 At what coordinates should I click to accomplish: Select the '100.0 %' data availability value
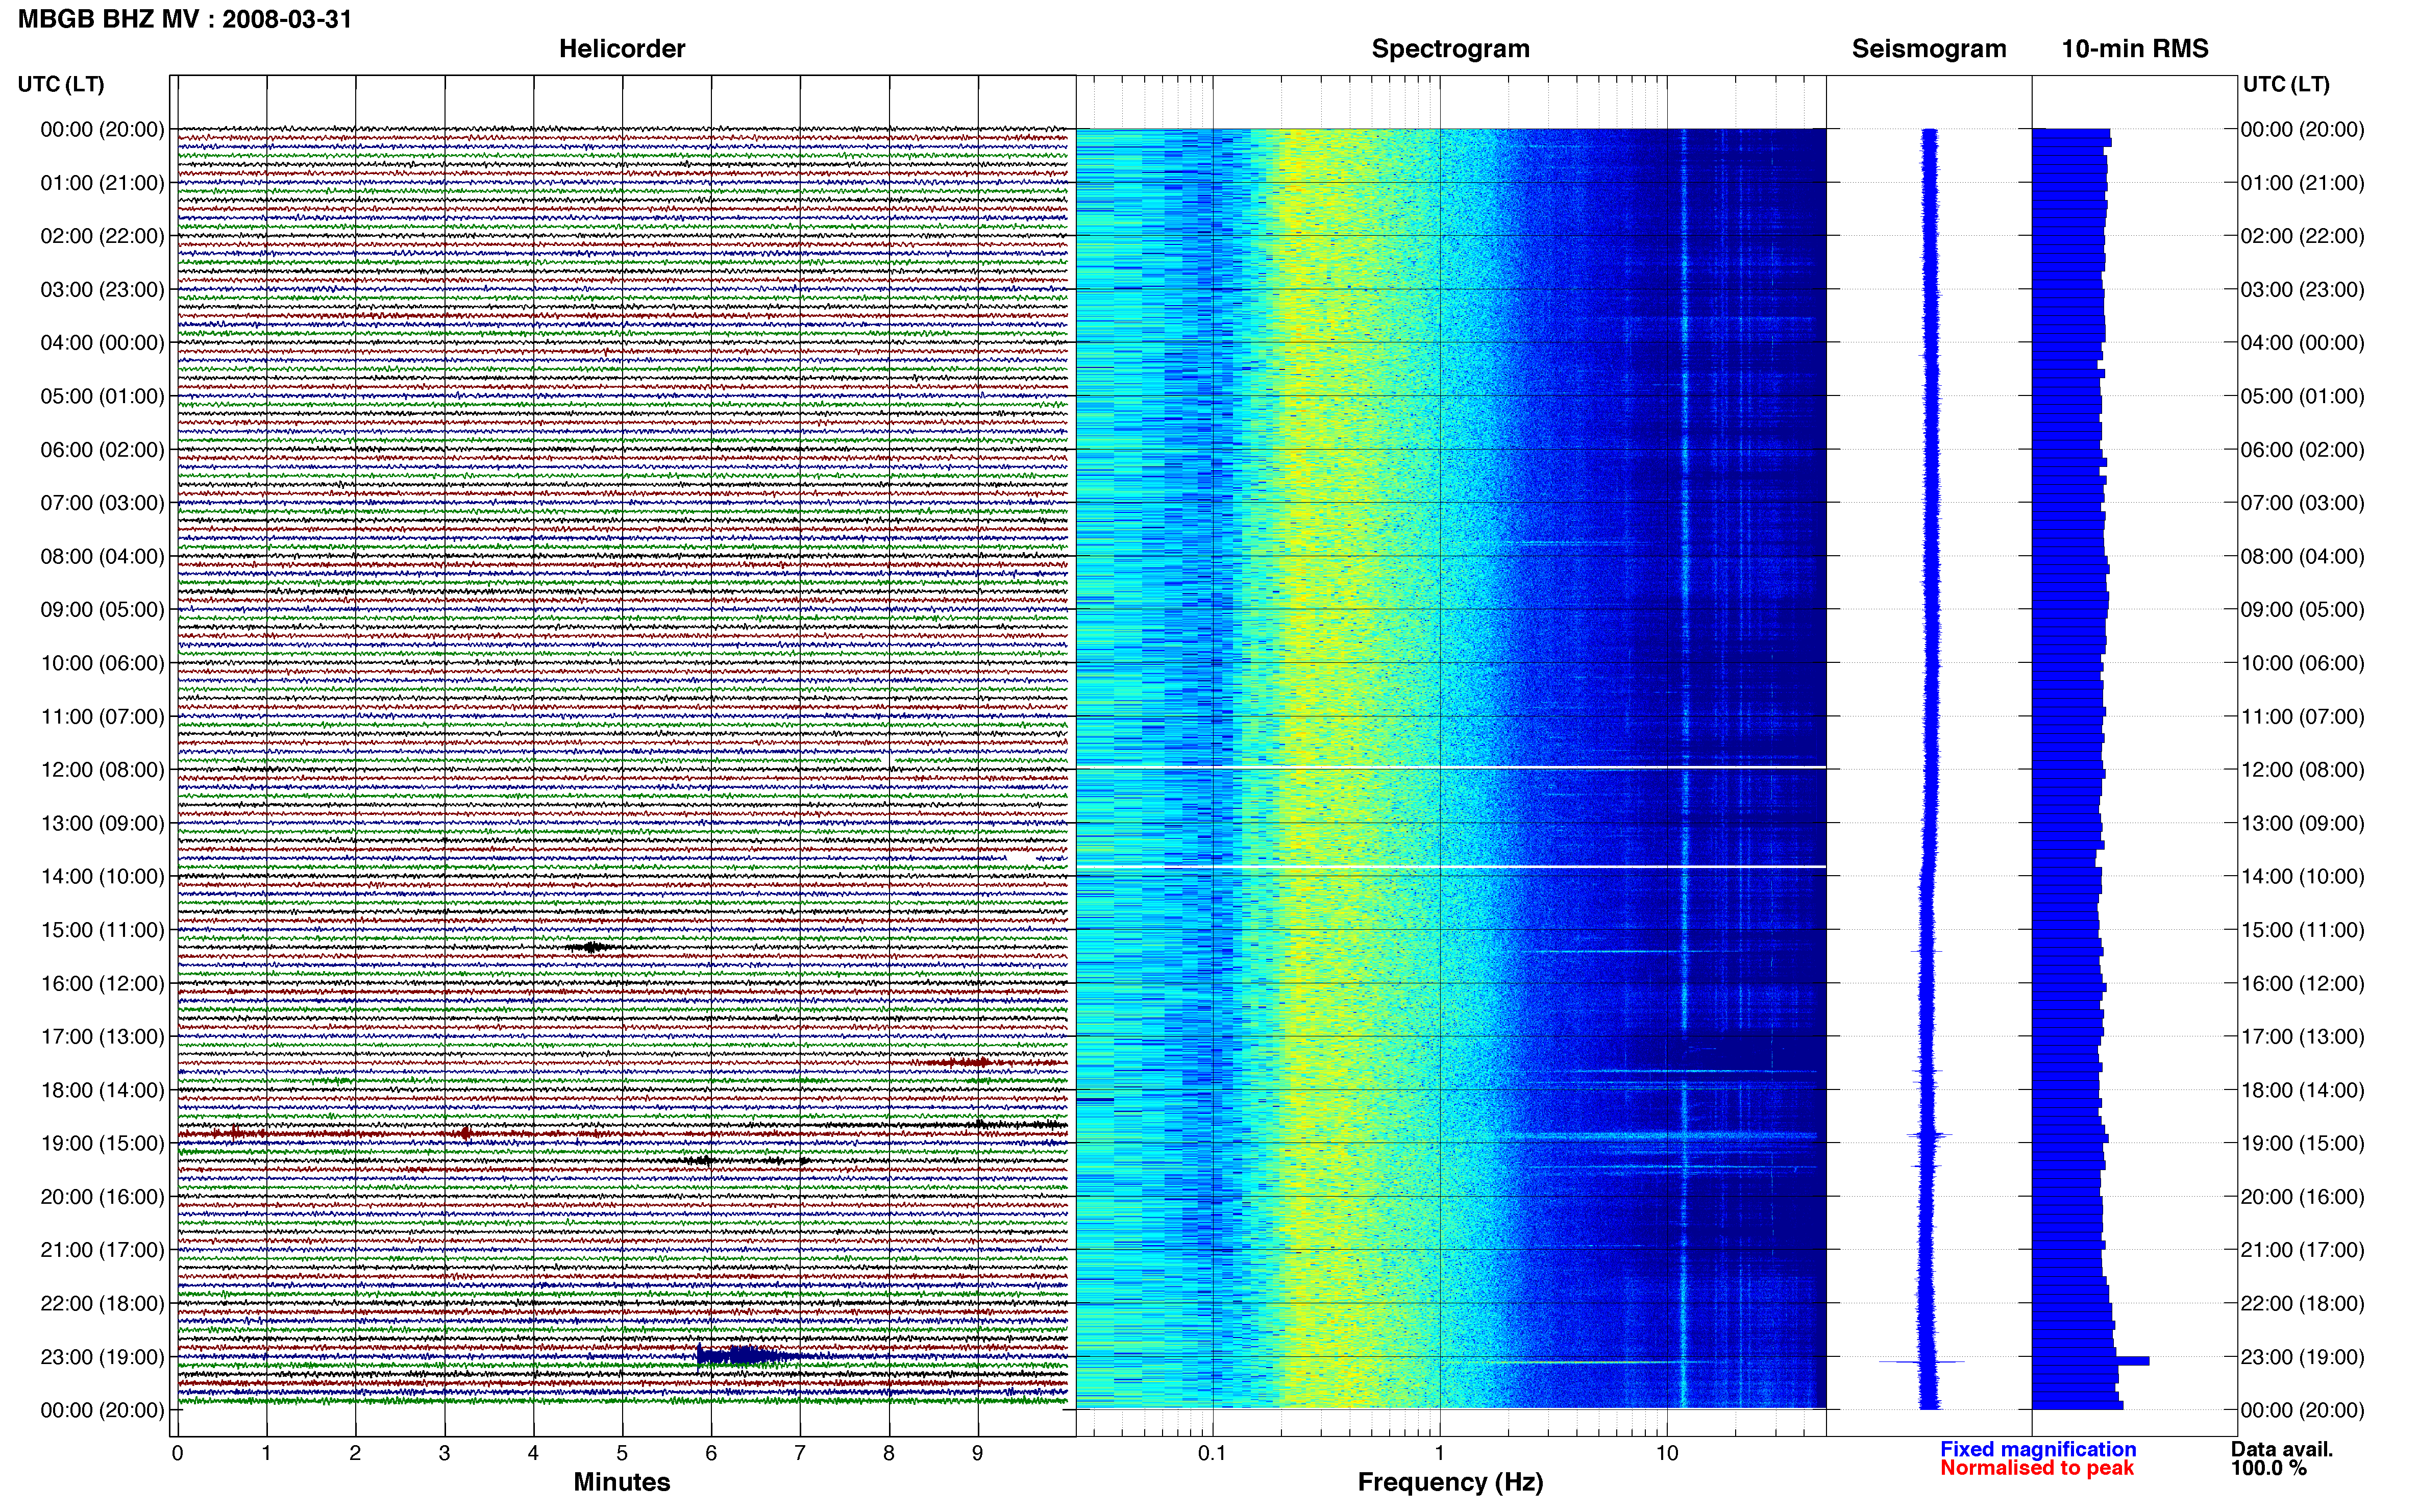(2268, 1468)
